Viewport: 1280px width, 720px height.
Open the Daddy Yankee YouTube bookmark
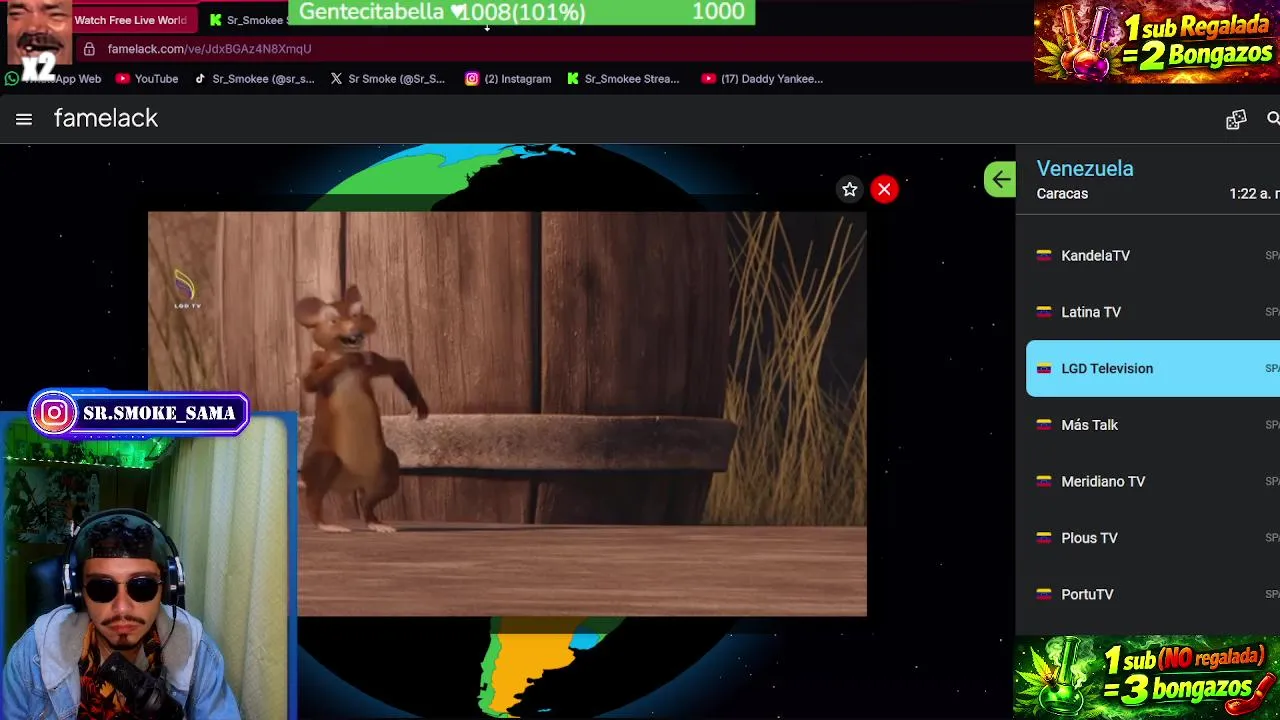coord(763,79)
